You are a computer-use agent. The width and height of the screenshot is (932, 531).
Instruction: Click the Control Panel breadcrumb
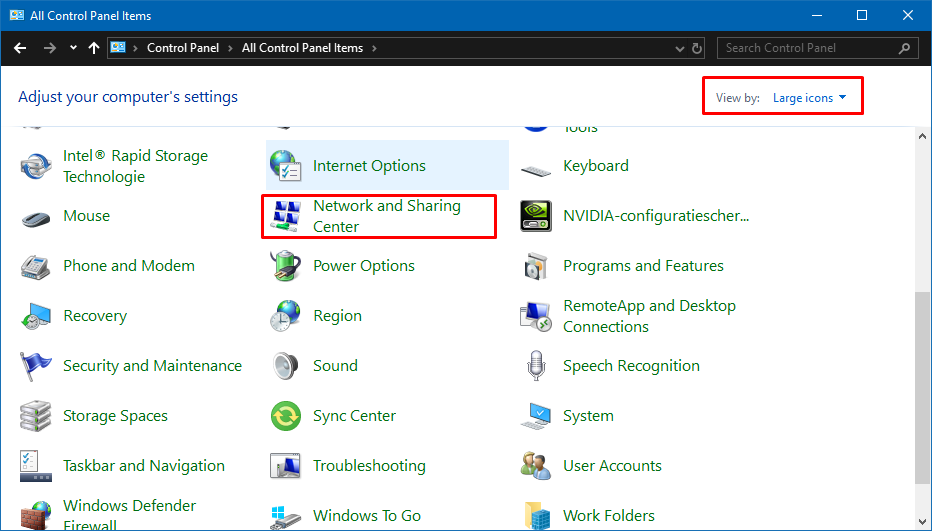[x=182, y=48]
